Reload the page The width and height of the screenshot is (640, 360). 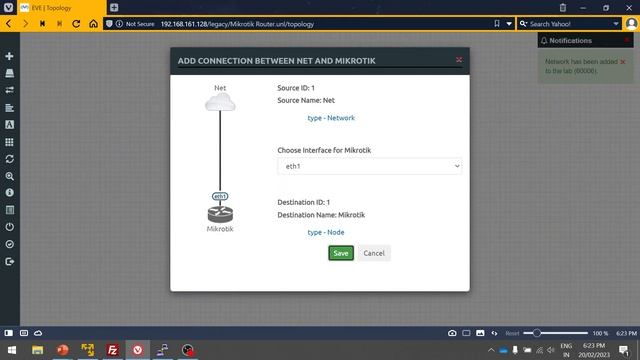pyautogui.click(x=76, y=24)
